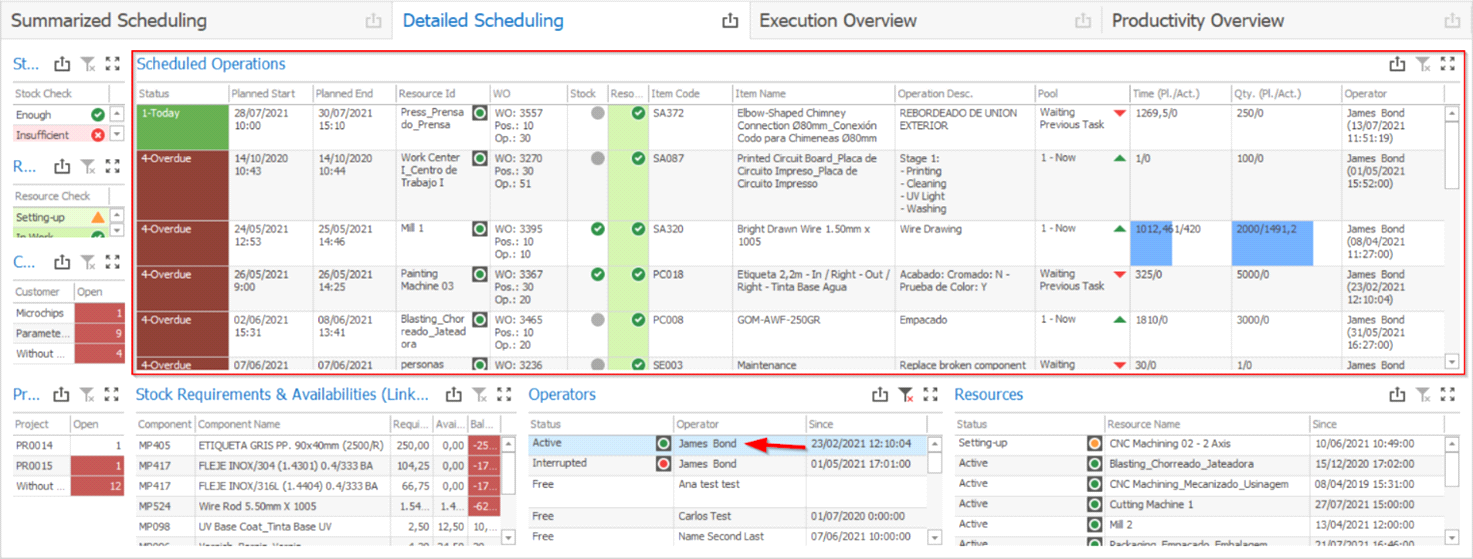Click the export icon in Resources panel

pos(1397,395)
